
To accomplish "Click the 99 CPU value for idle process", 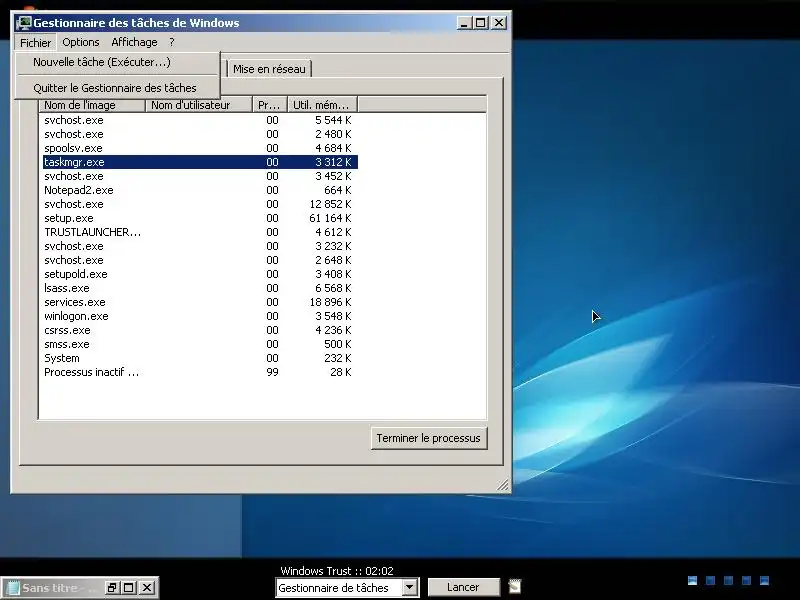I will [x=272, y=372].
